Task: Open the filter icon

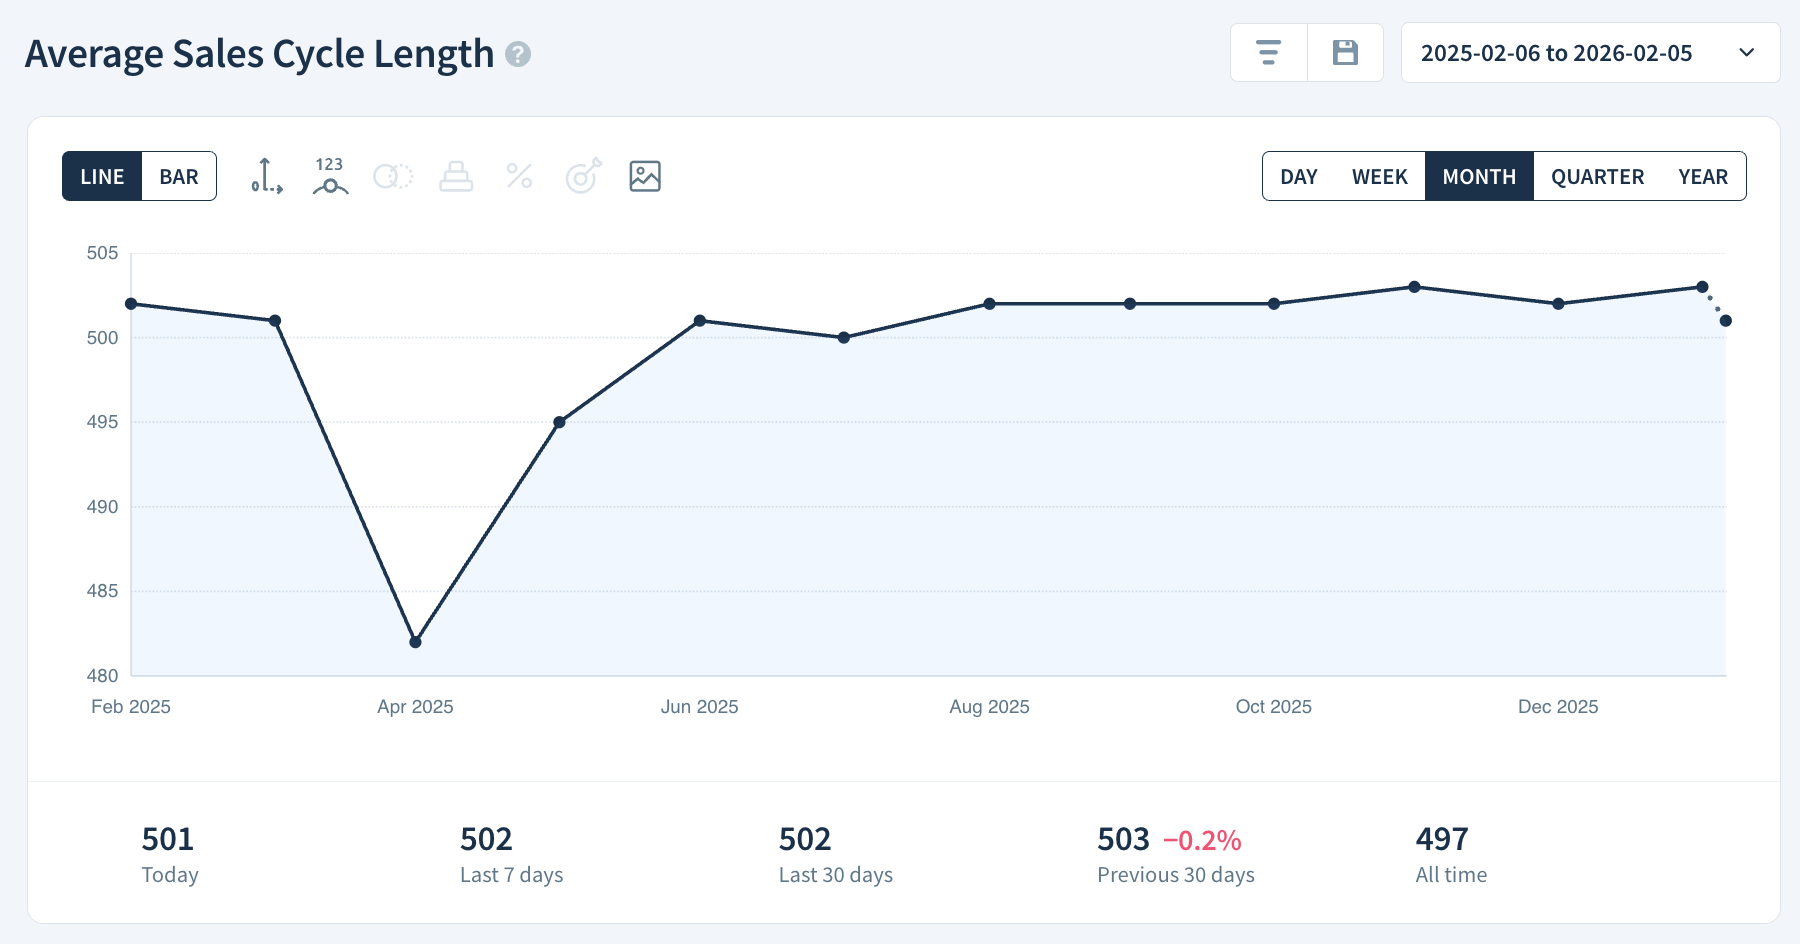Action: 1268,53
